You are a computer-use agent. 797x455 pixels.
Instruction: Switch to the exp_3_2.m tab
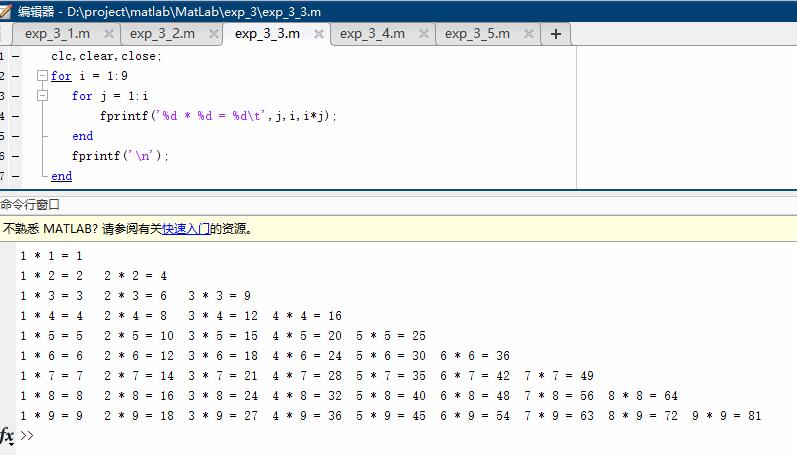pos(162,34)
